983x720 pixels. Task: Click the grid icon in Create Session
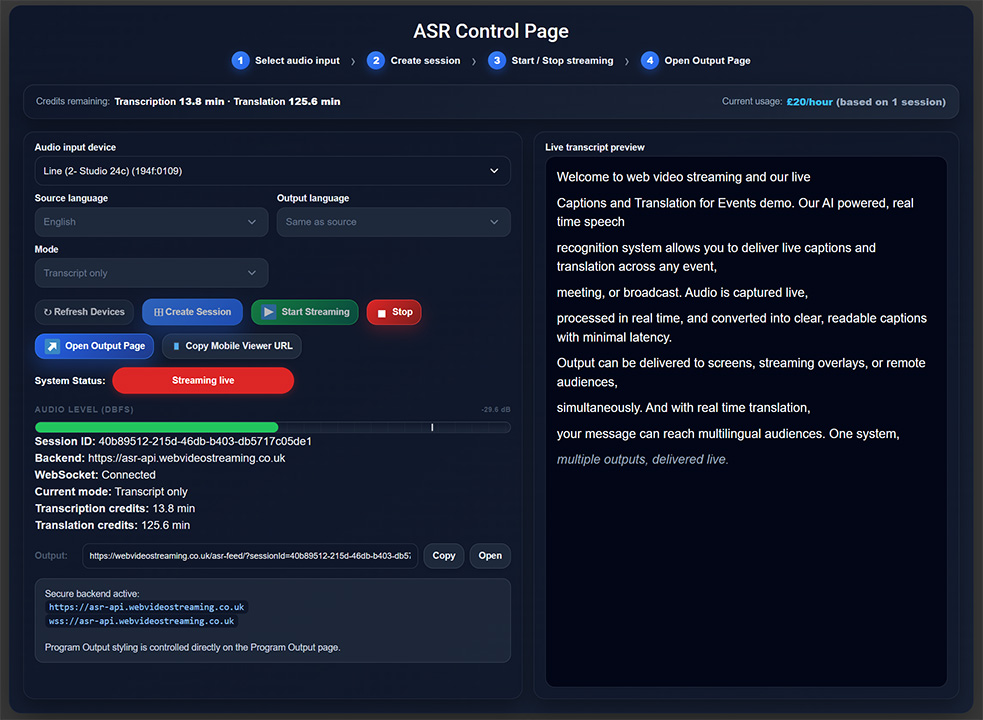tap(159, 312)
